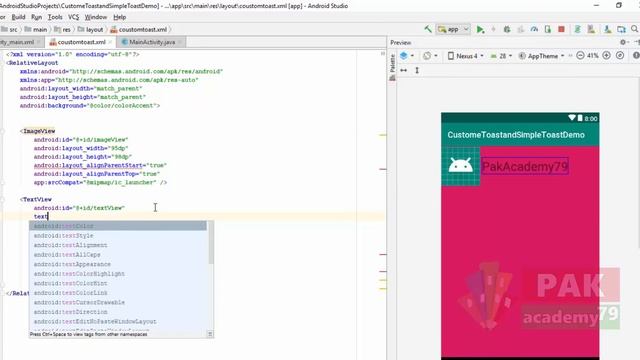Screen dimensions: 640x360
Task: Open the AVD Manager icon
Action: tap(591, 29)
